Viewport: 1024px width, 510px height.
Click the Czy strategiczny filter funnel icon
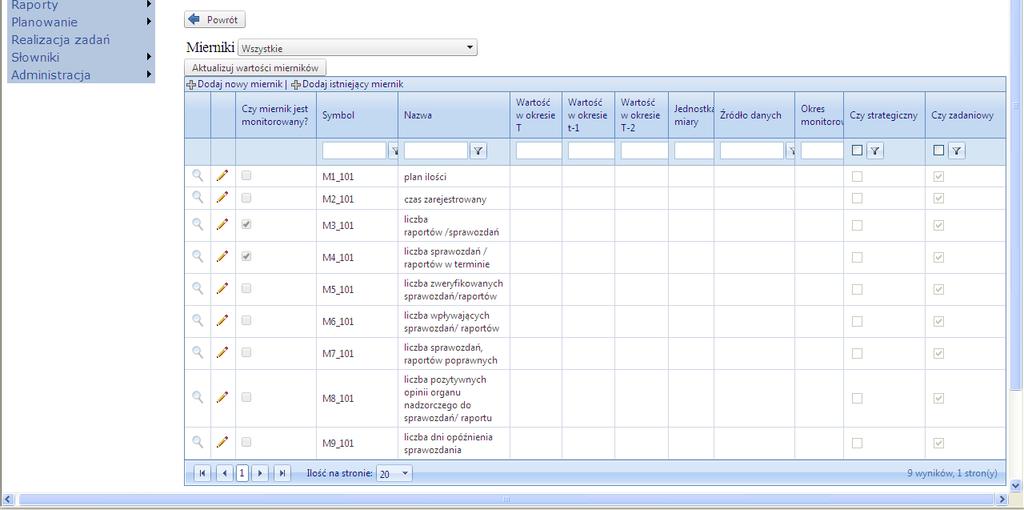coord(874,151)
